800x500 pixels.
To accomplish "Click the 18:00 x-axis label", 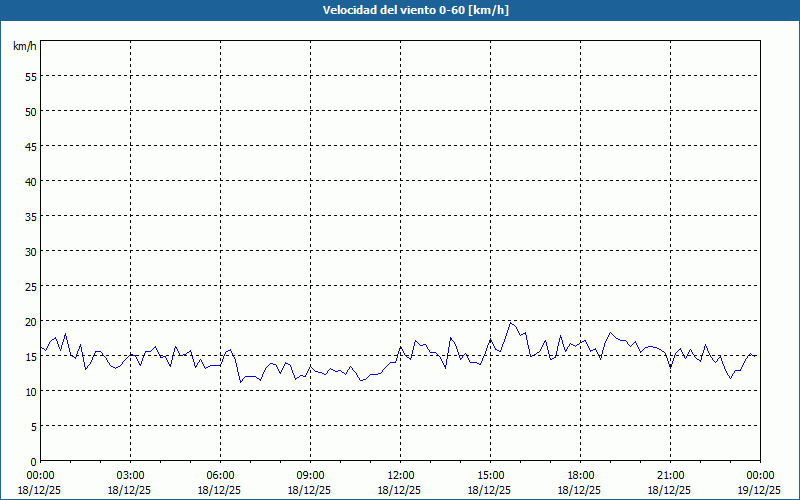I will click(580, 475).
